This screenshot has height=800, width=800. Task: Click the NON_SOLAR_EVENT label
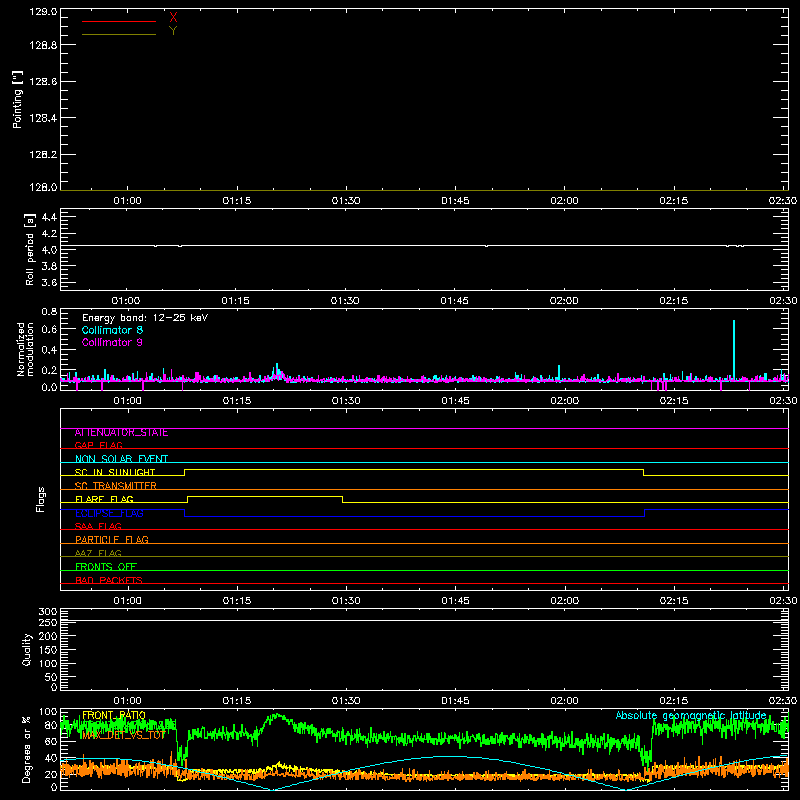121,459
